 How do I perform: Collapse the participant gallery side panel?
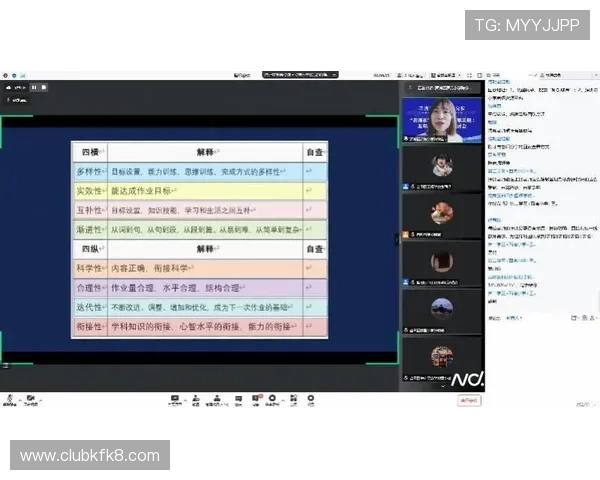[397, 239]
